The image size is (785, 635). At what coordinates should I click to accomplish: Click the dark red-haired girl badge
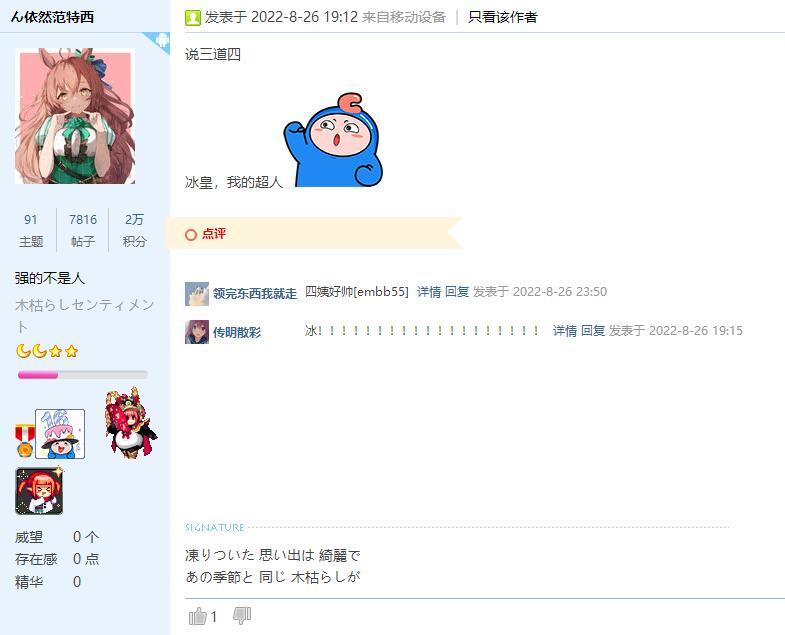pos(39,491)
